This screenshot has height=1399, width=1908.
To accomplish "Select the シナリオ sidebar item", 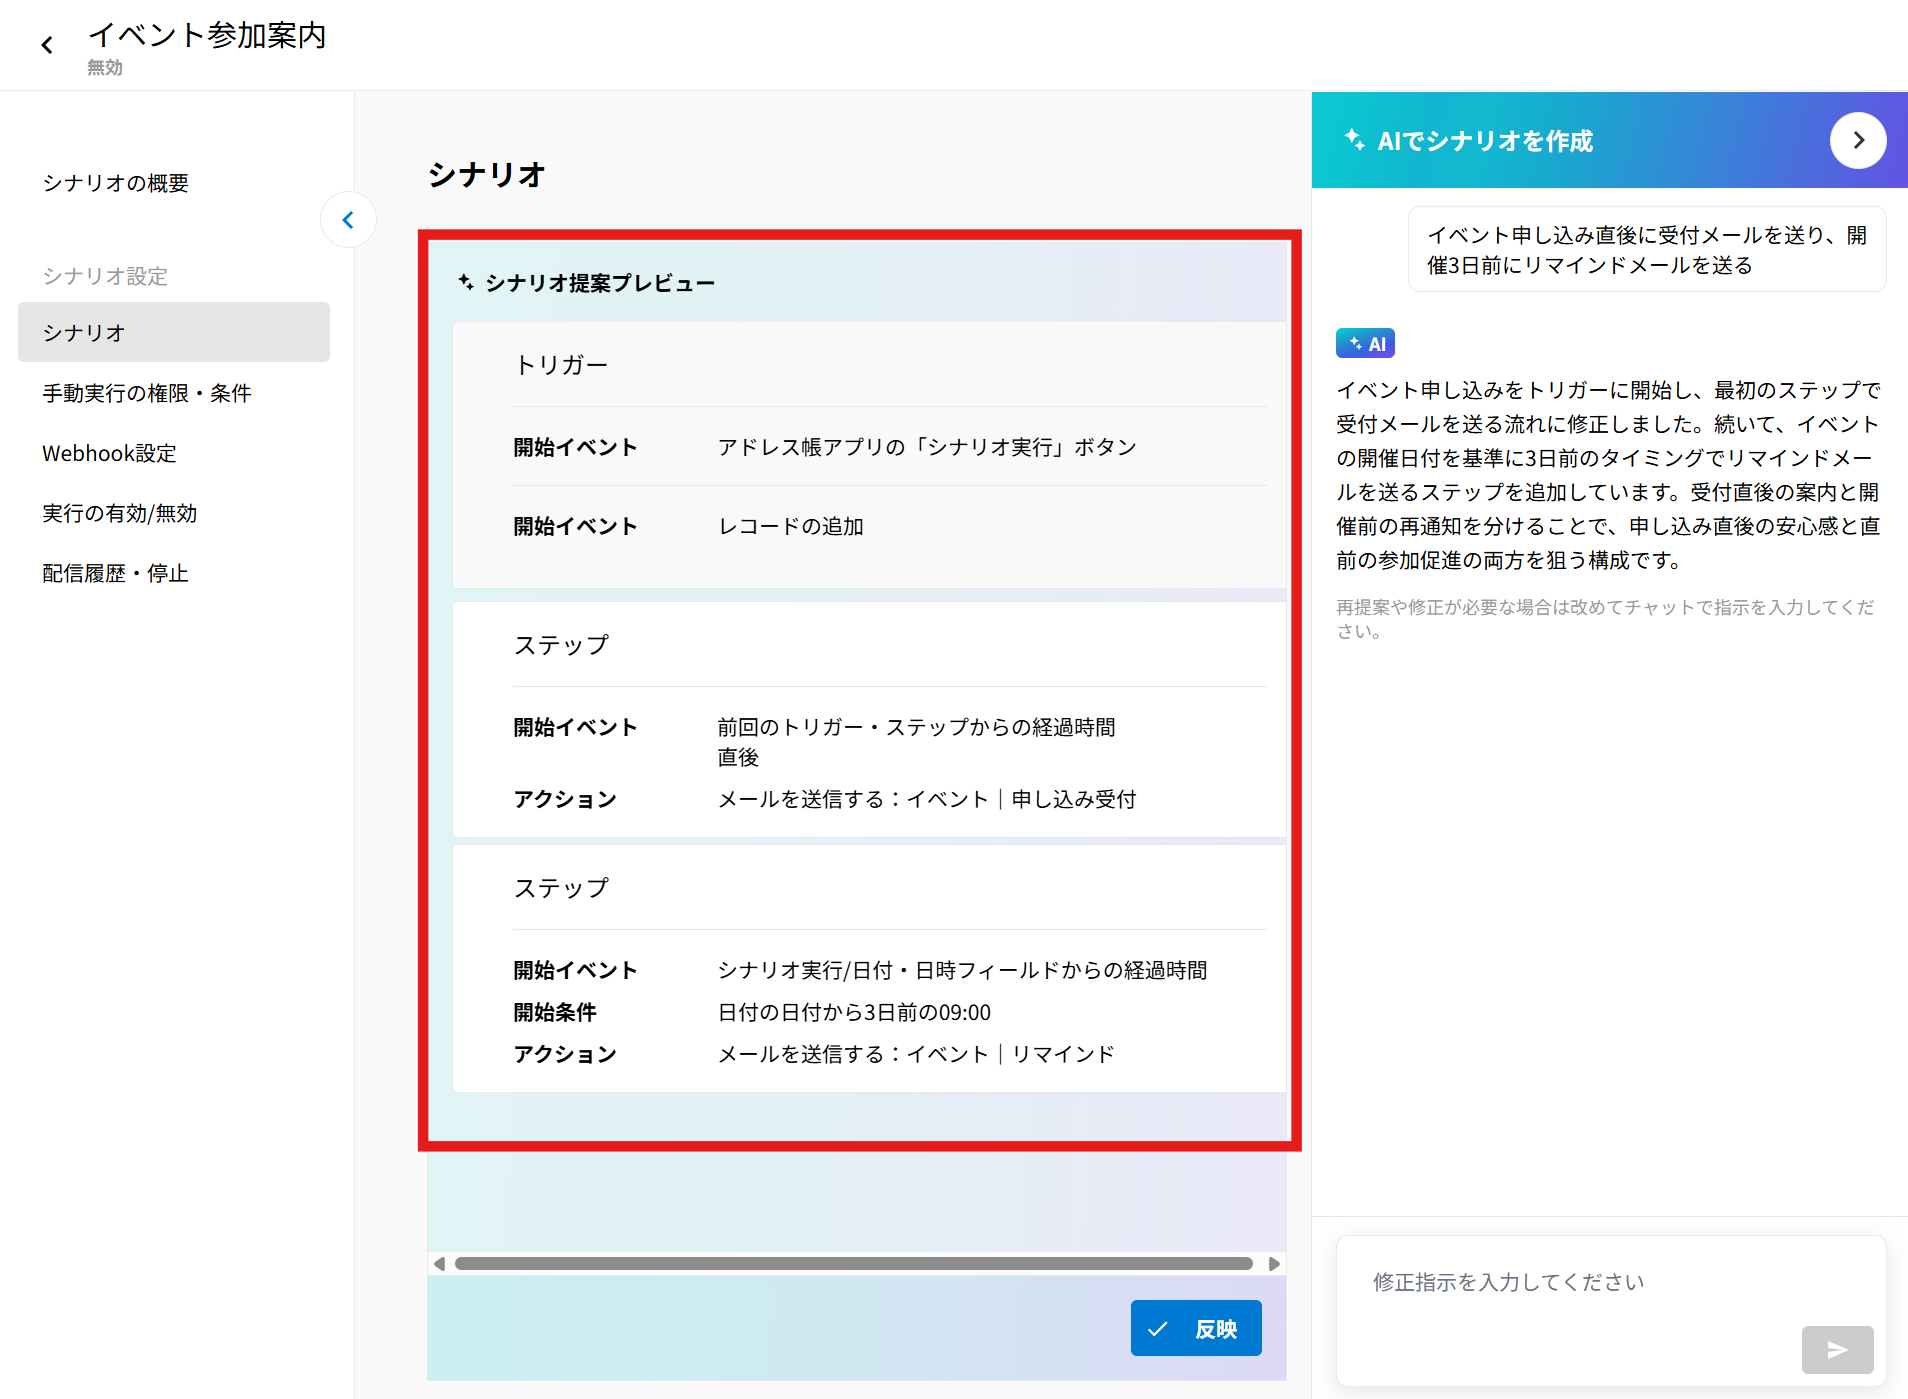I will 173,332.
